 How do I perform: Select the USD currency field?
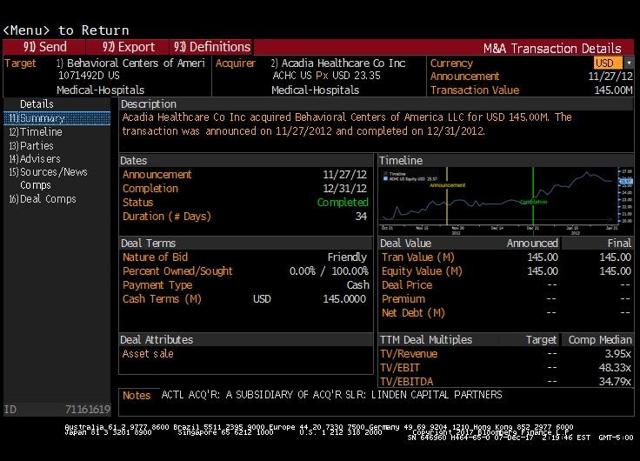pos(608,63)
